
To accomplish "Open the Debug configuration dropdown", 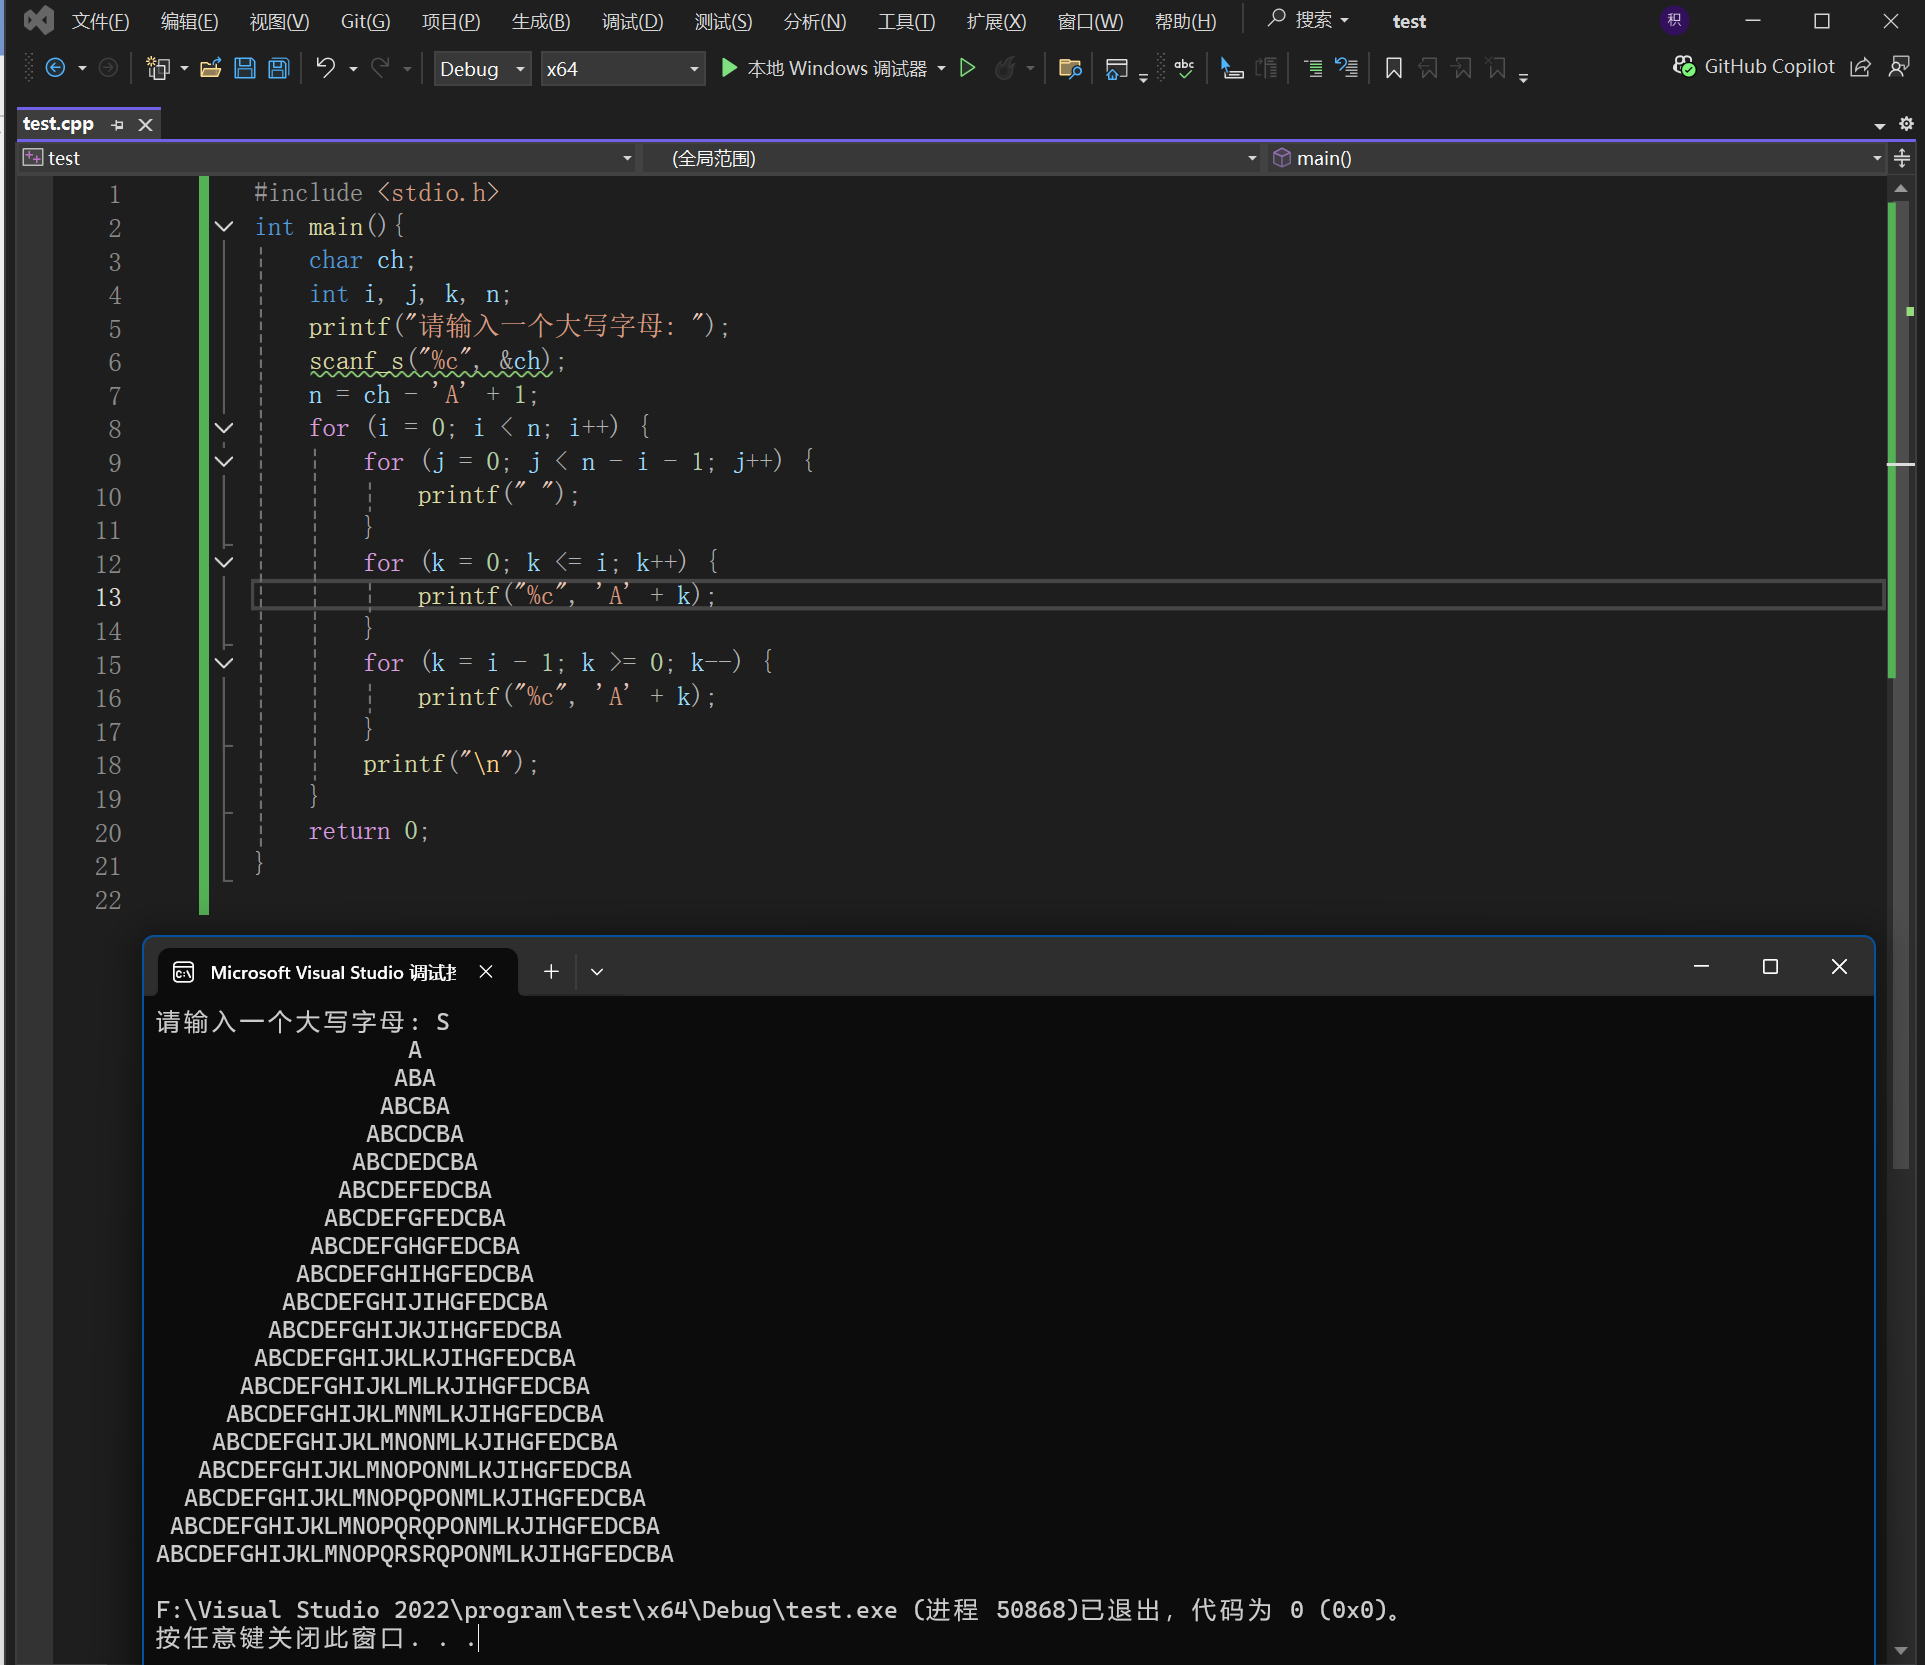I will [x=482, y=69].
